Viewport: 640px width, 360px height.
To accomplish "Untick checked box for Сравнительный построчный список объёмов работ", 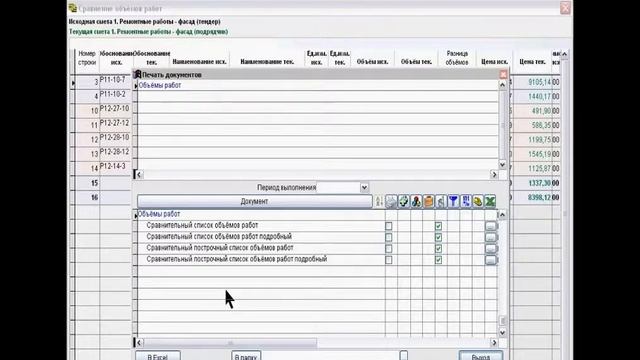I will (438, 249).
